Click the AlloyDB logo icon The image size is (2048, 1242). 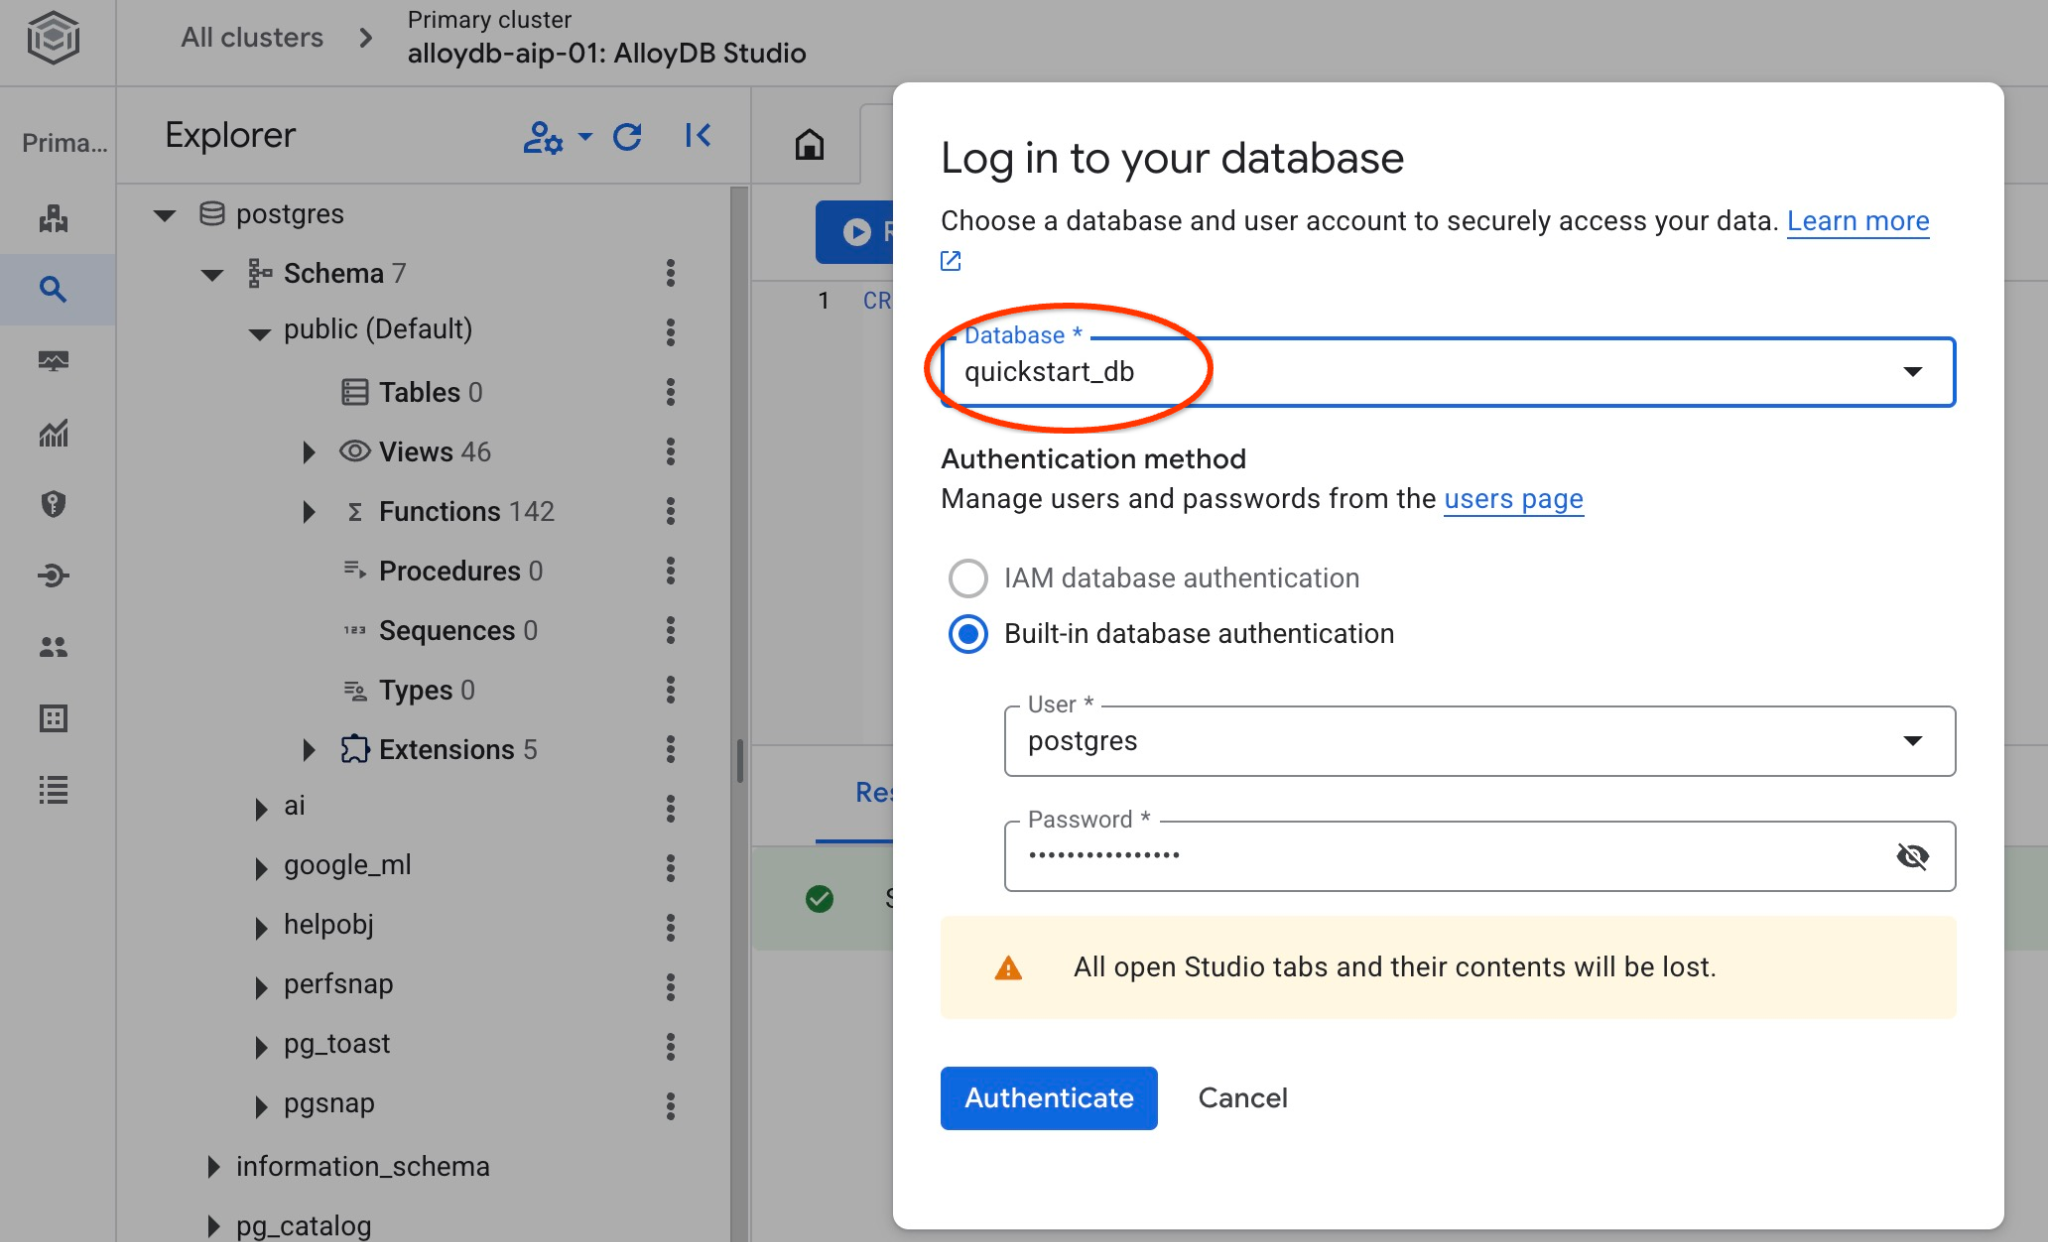53,38
